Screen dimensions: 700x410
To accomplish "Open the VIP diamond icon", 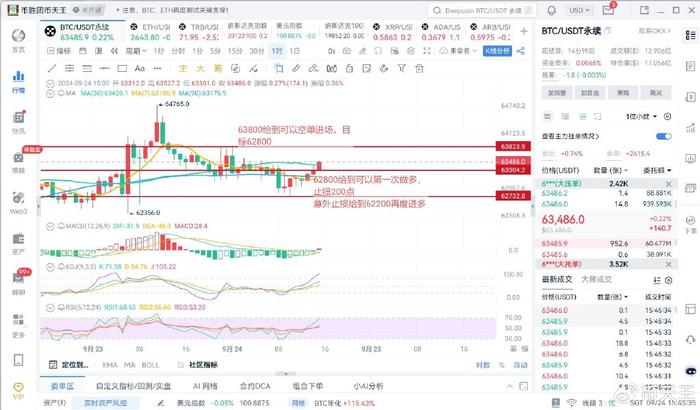I will [18, 387].
